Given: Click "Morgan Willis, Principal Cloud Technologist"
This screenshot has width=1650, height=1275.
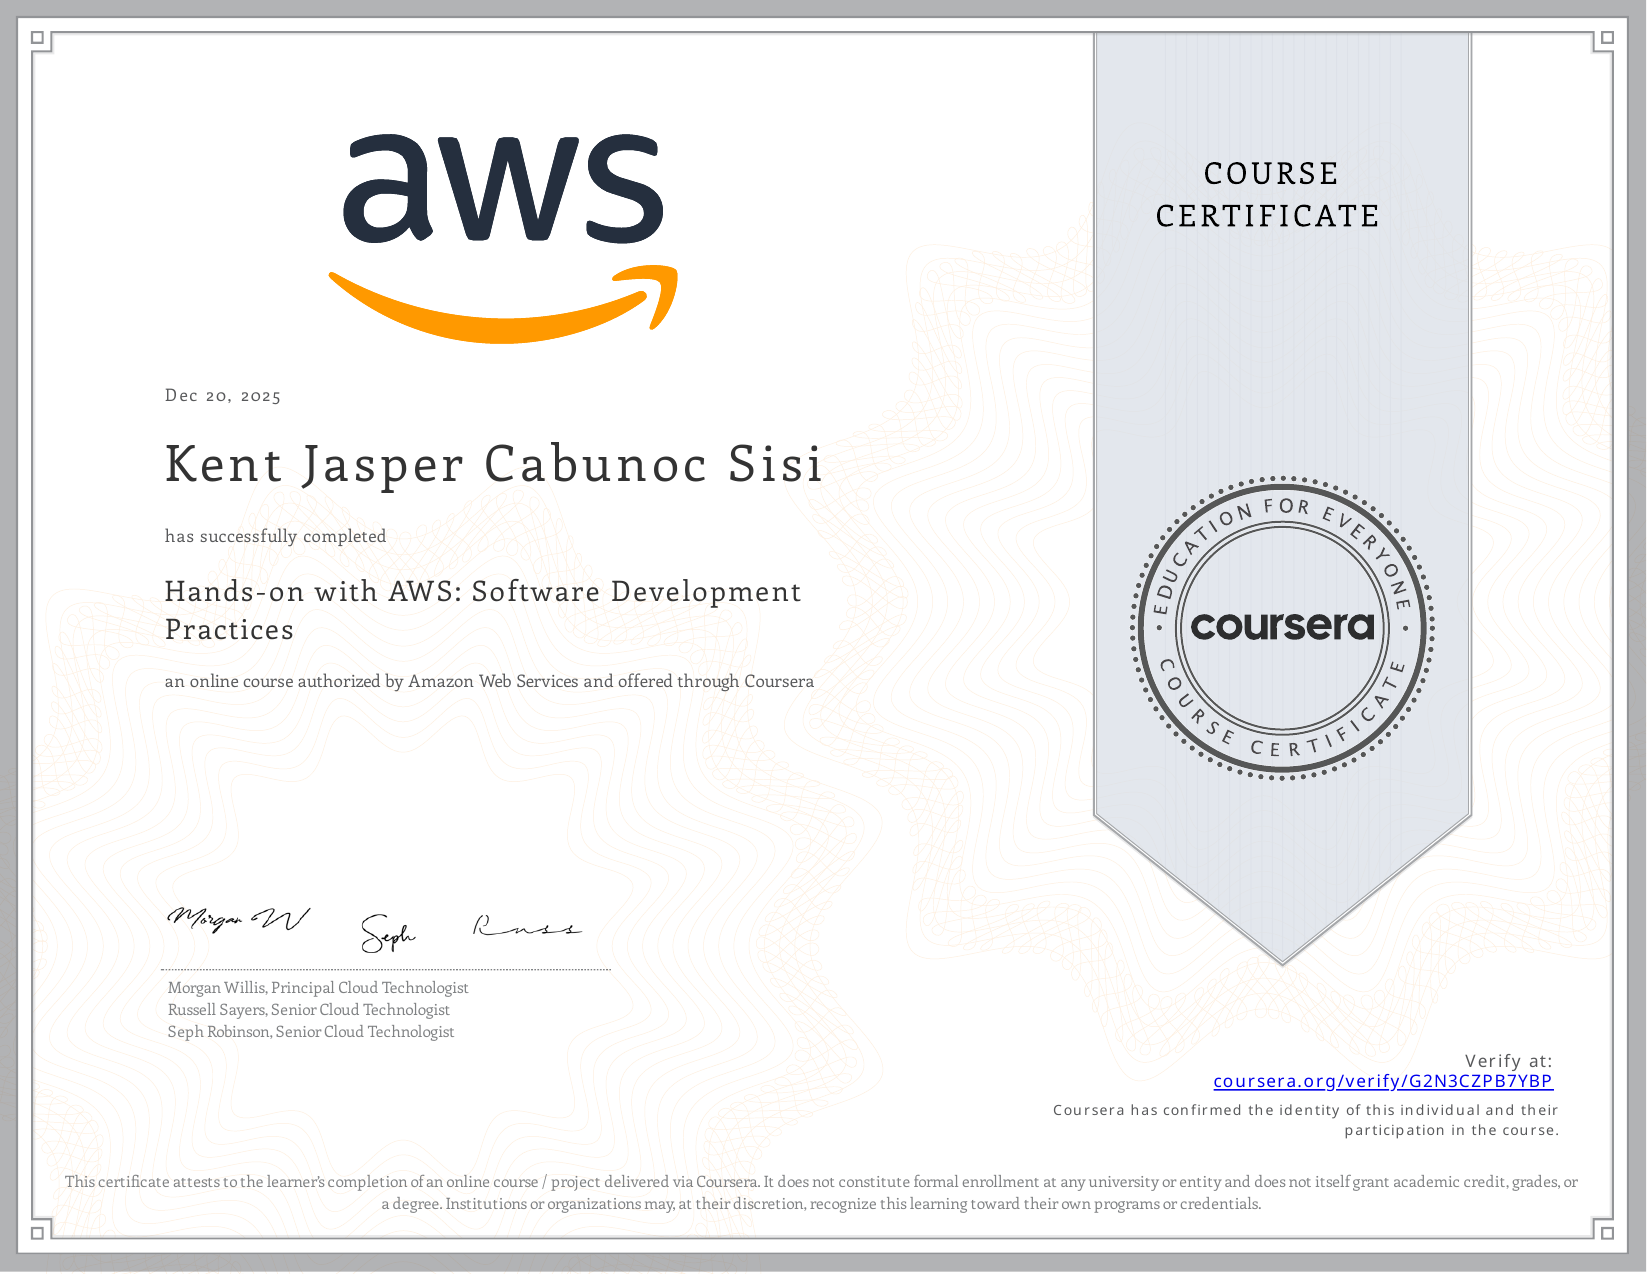Looking at the screenshot, I should pyautogui.click(x=318, y=988).
